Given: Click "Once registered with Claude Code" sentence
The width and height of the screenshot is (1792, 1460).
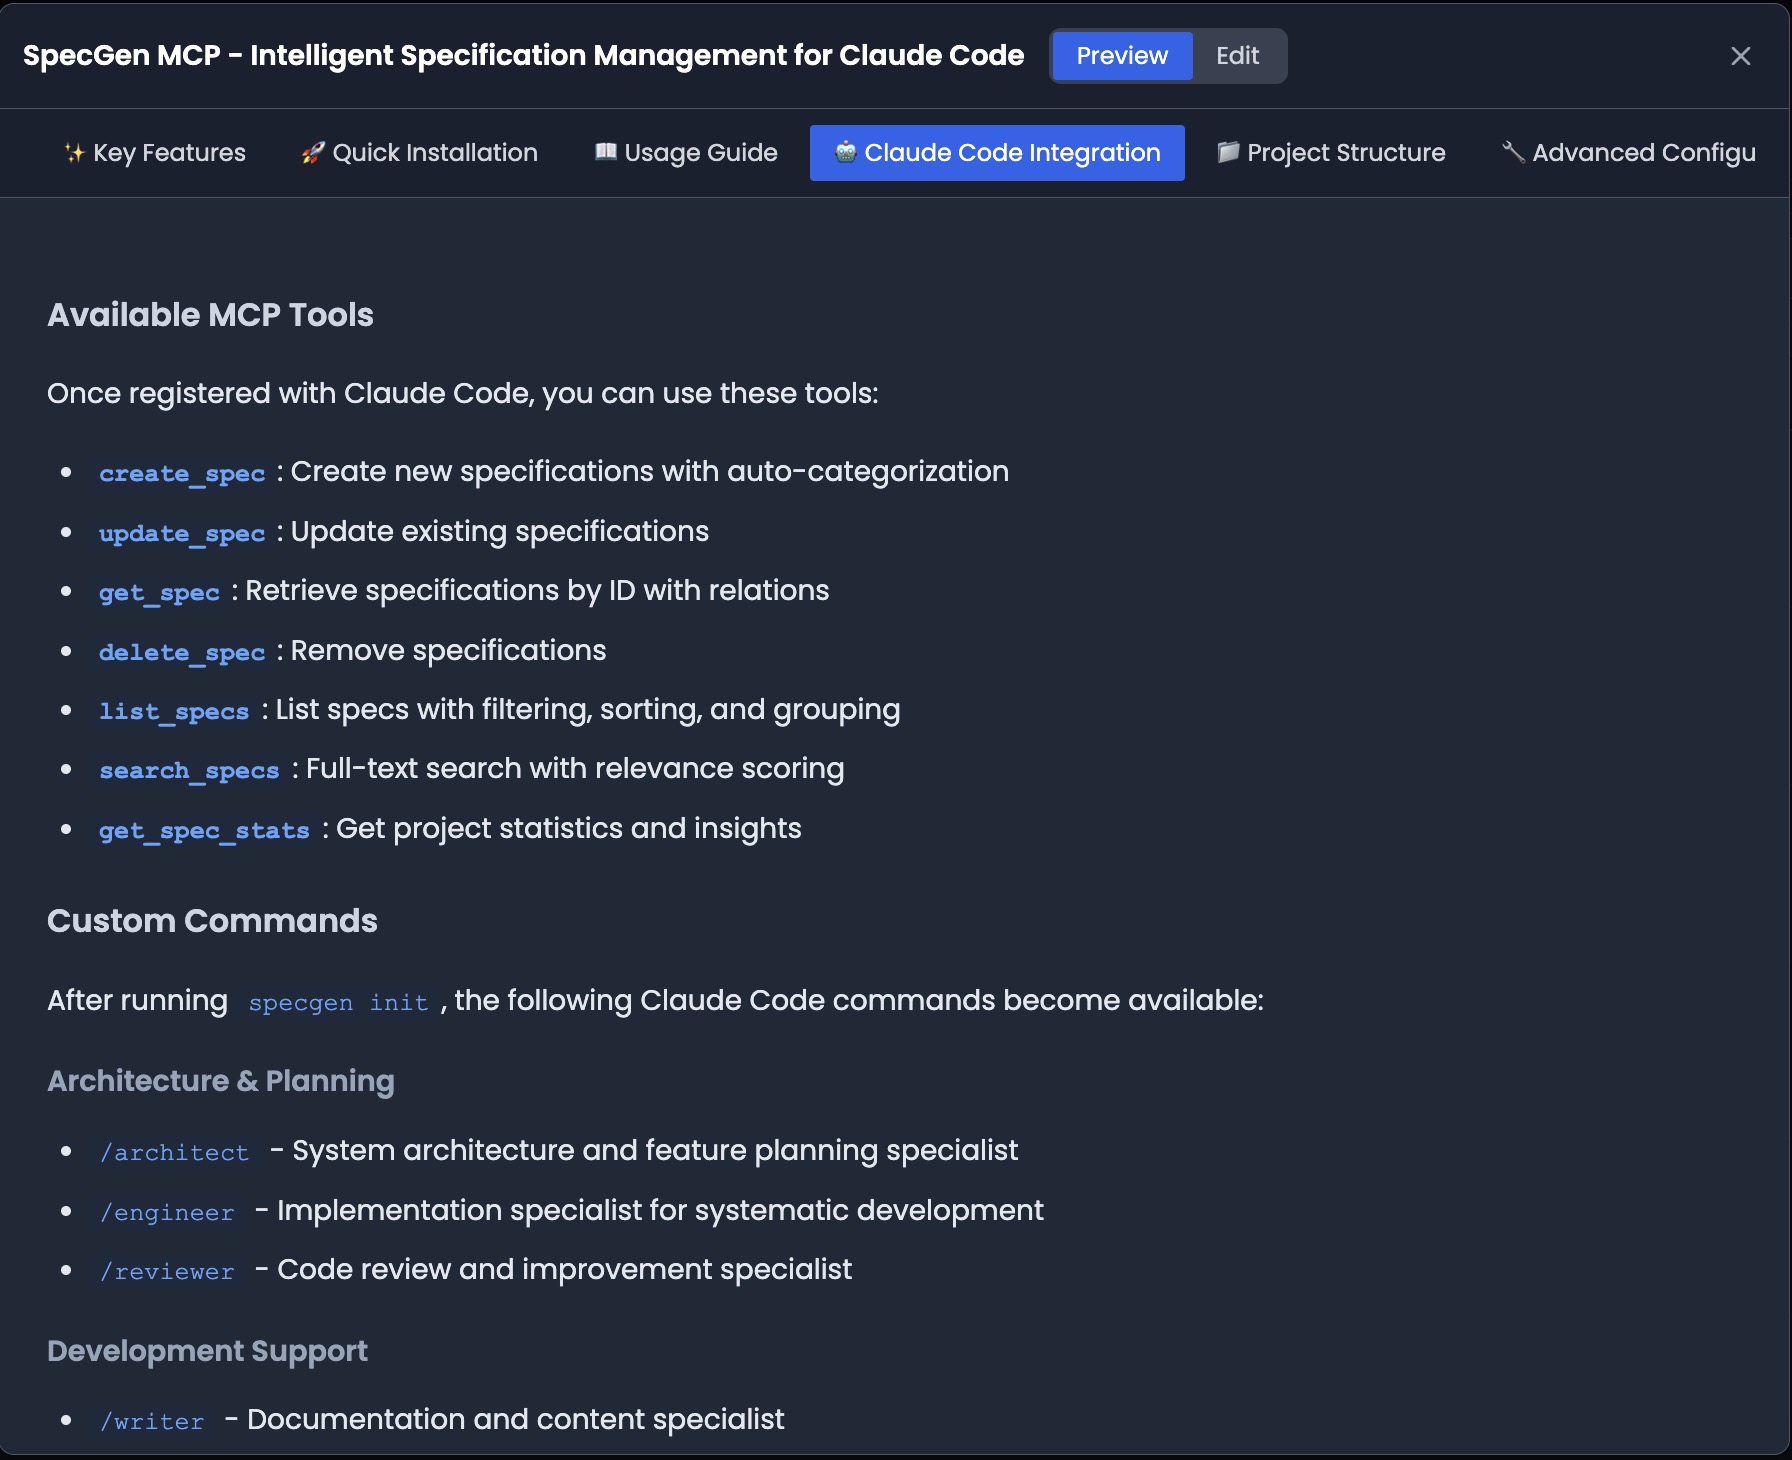Looking at the screenshot, I should point(463,393).
